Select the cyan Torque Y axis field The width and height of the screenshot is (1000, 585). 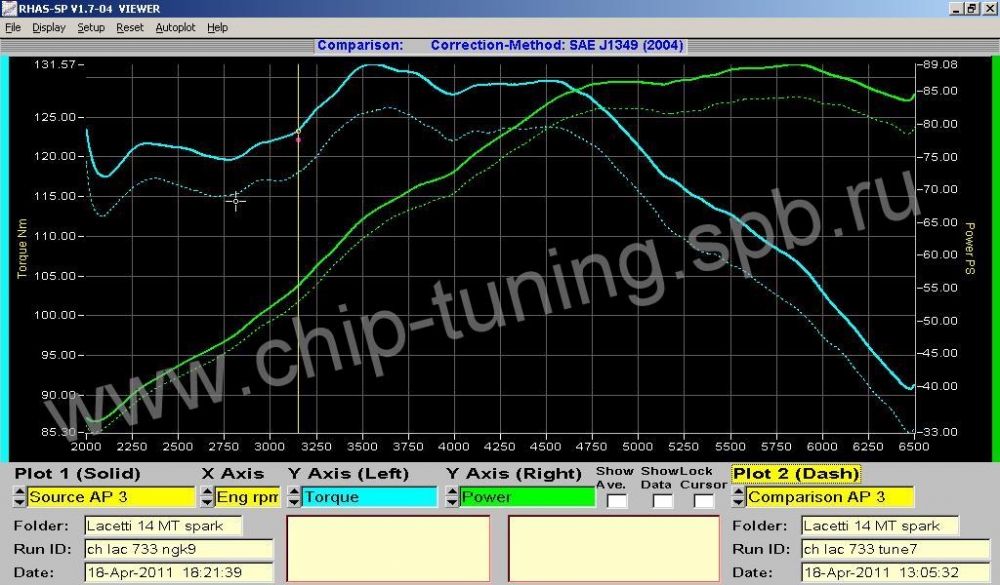369,496
